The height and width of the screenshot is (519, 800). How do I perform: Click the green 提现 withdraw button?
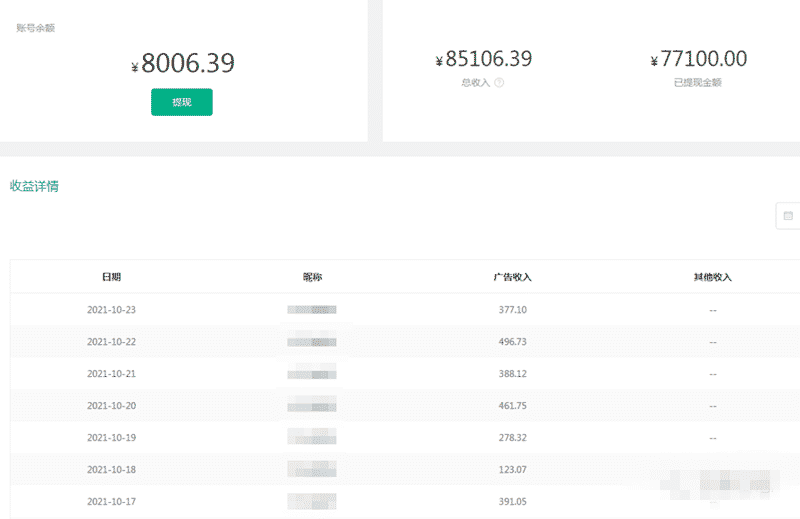tap(182, 102)
